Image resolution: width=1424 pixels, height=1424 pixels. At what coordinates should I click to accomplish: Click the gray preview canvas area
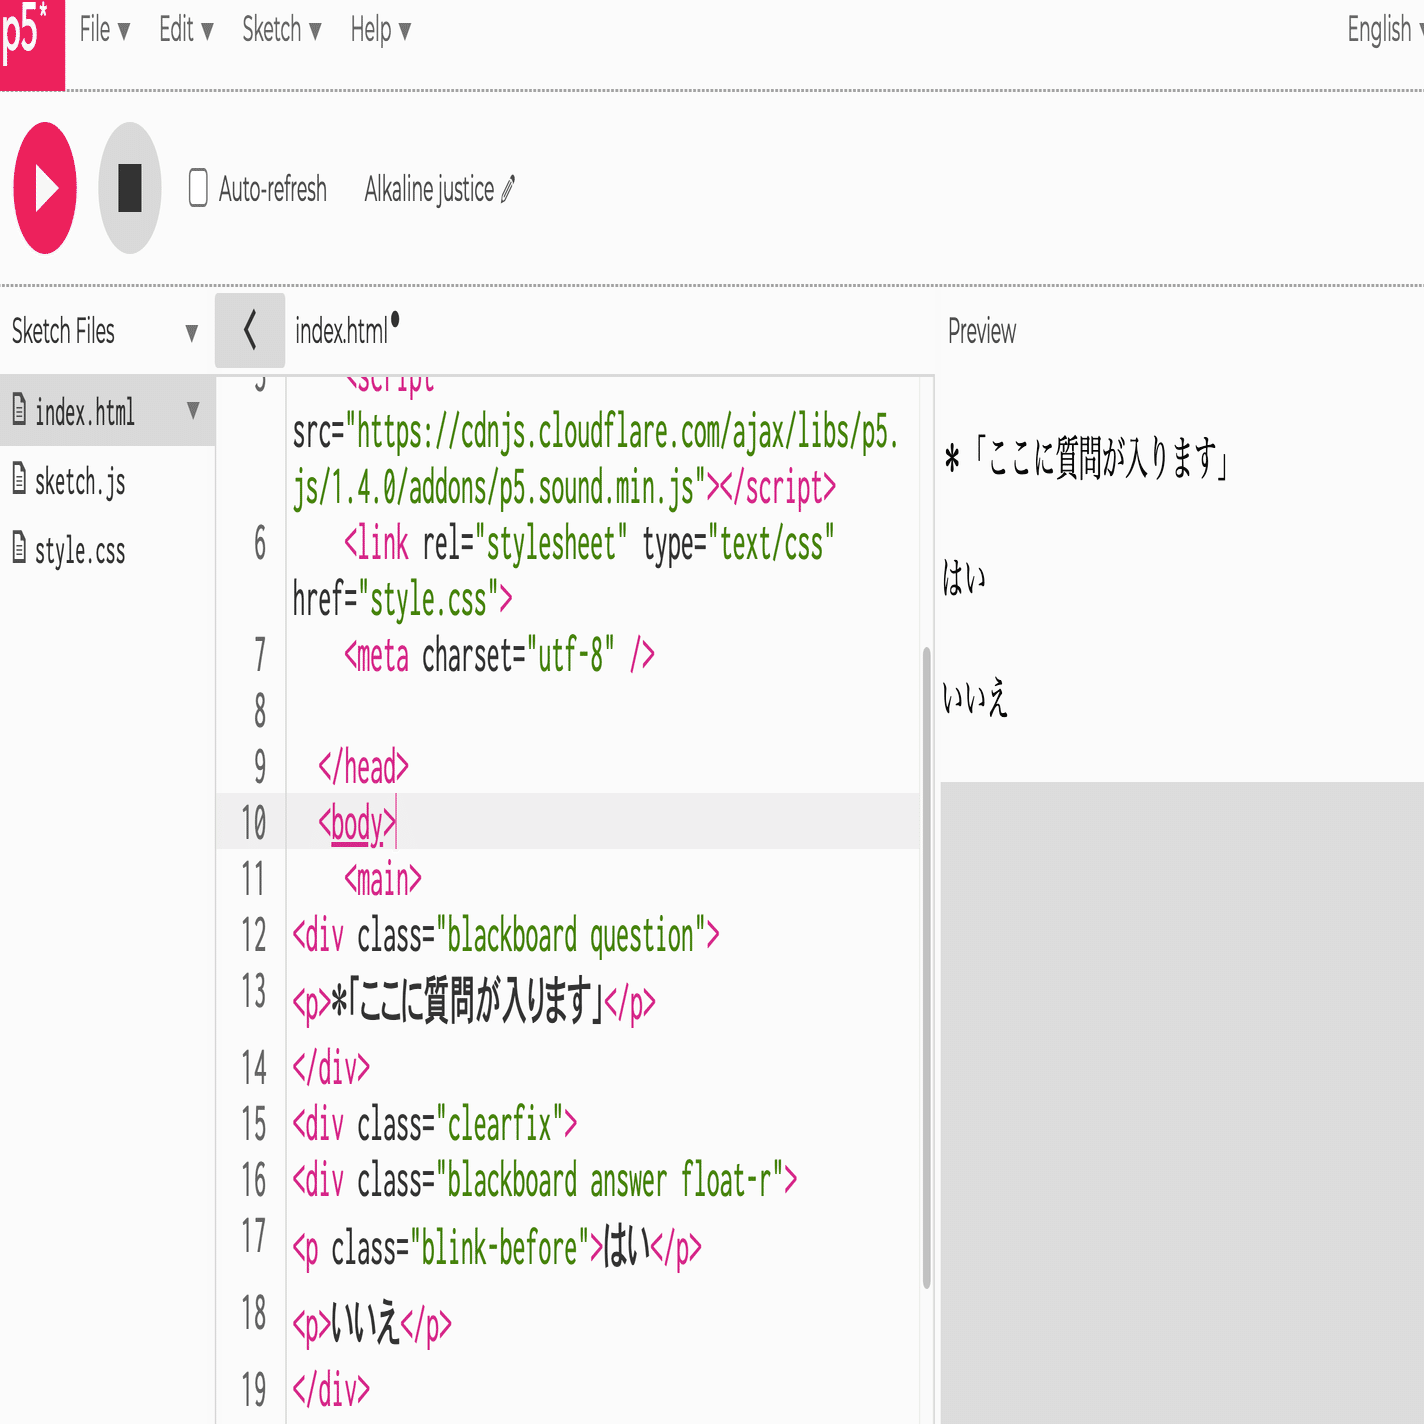click(1182, 1102)
